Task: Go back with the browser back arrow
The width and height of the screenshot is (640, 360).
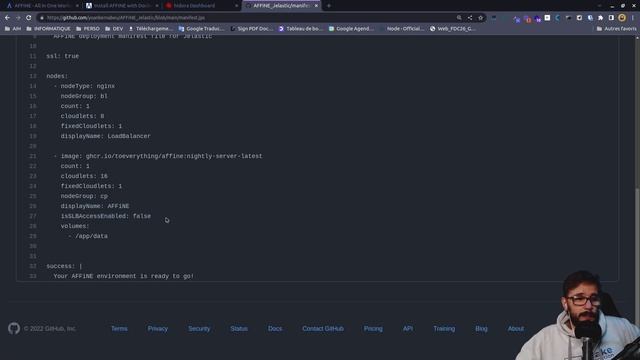Action: coord(7,18)
